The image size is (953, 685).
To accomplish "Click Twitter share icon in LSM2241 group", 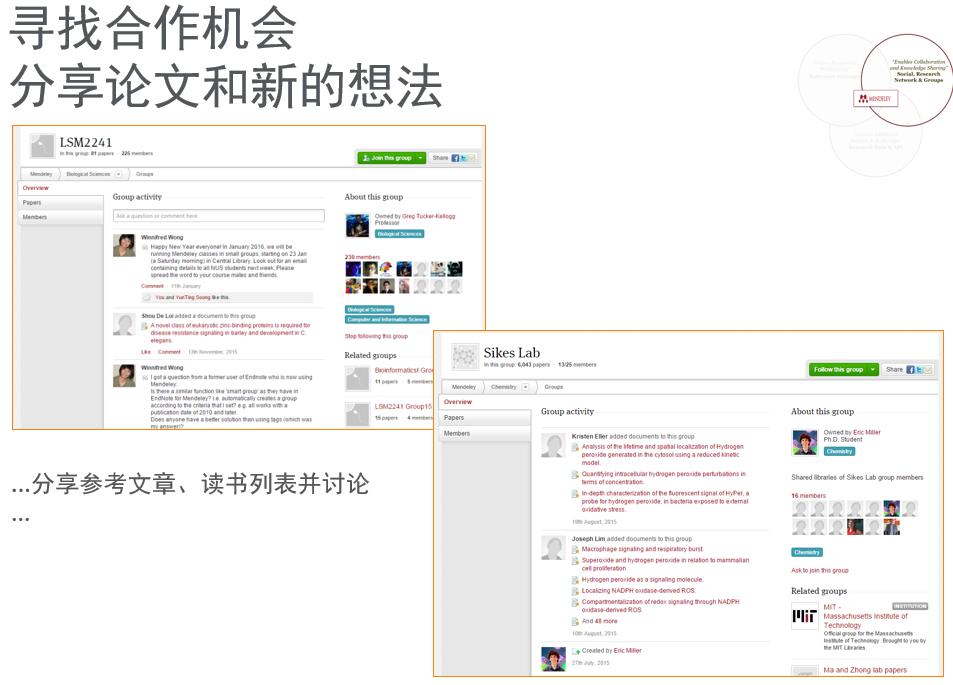I will (x=463, y=158).
